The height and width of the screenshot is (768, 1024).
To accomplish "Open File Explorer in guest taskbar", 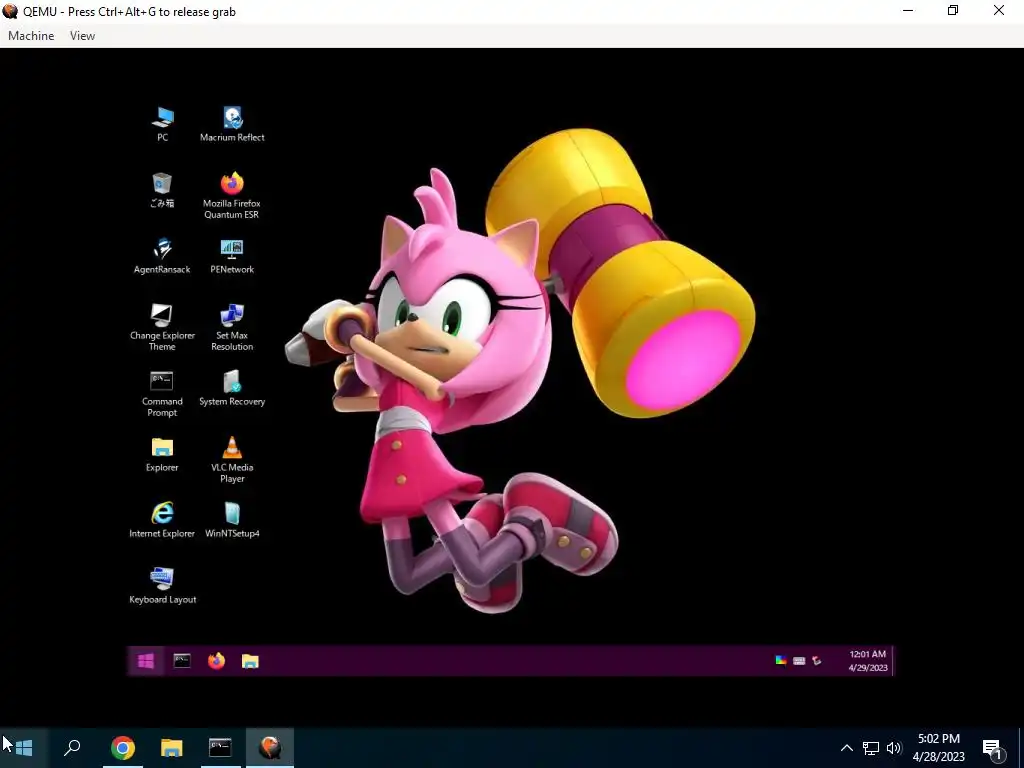I will [x=250, y=661].
